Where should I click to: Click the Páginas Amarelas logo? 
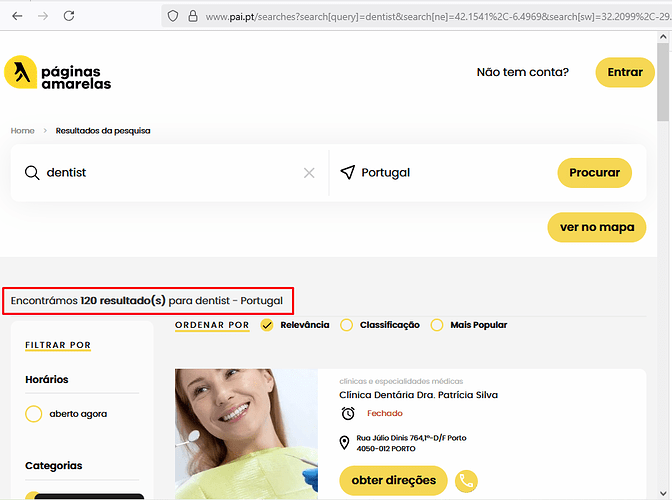click(x=58, y=73)
